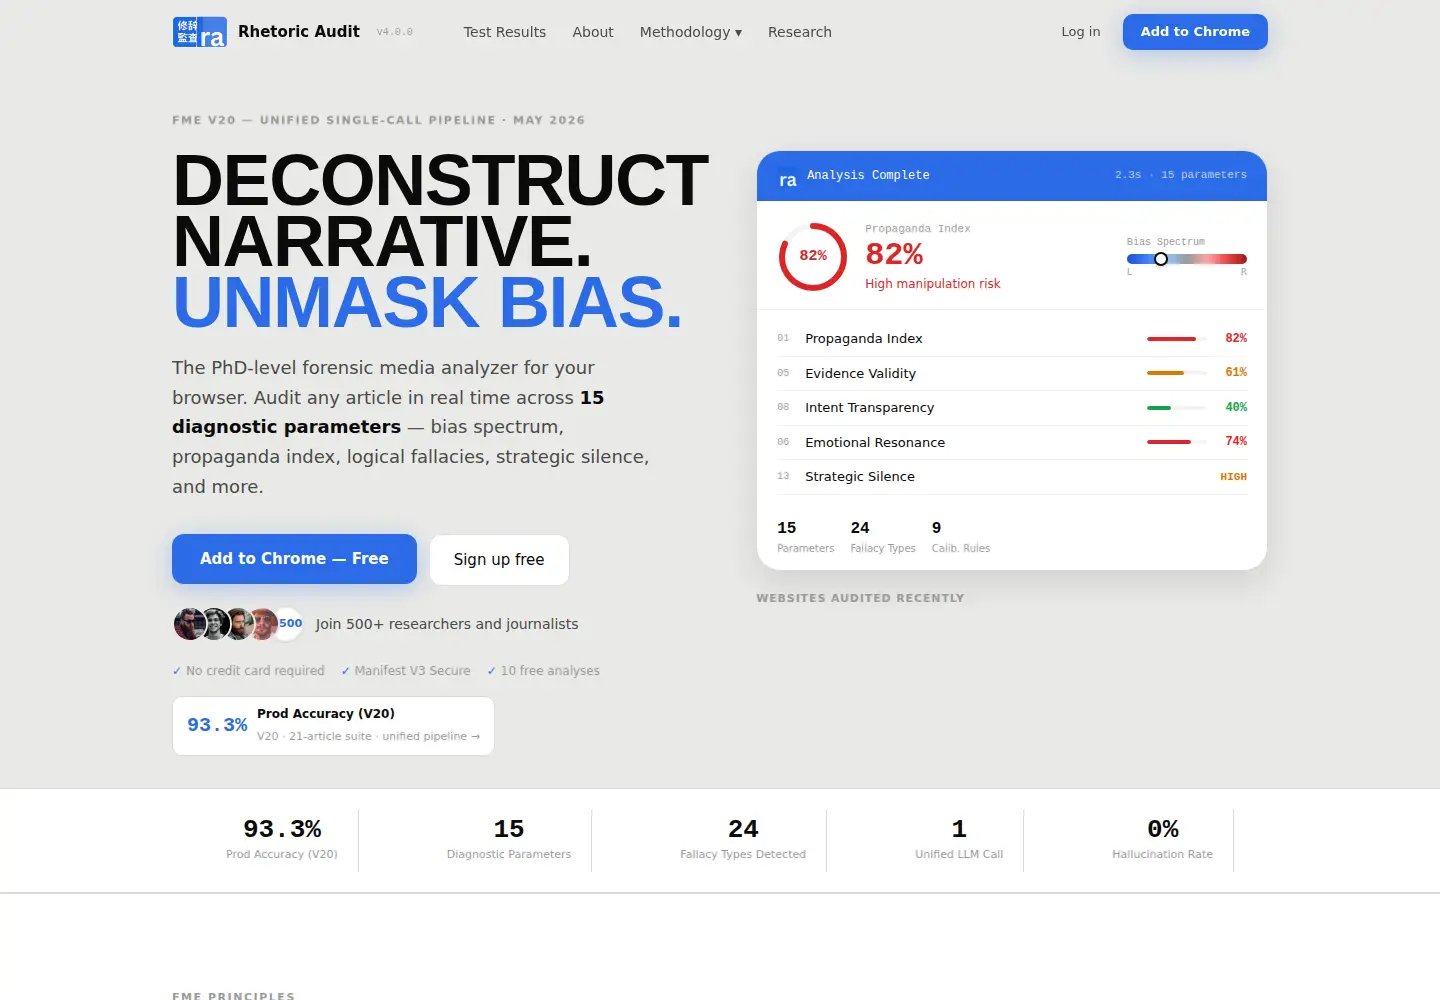Screen dimensions: 1440x1000
Task: Click the Log in link
Action: pos(1081,32)
